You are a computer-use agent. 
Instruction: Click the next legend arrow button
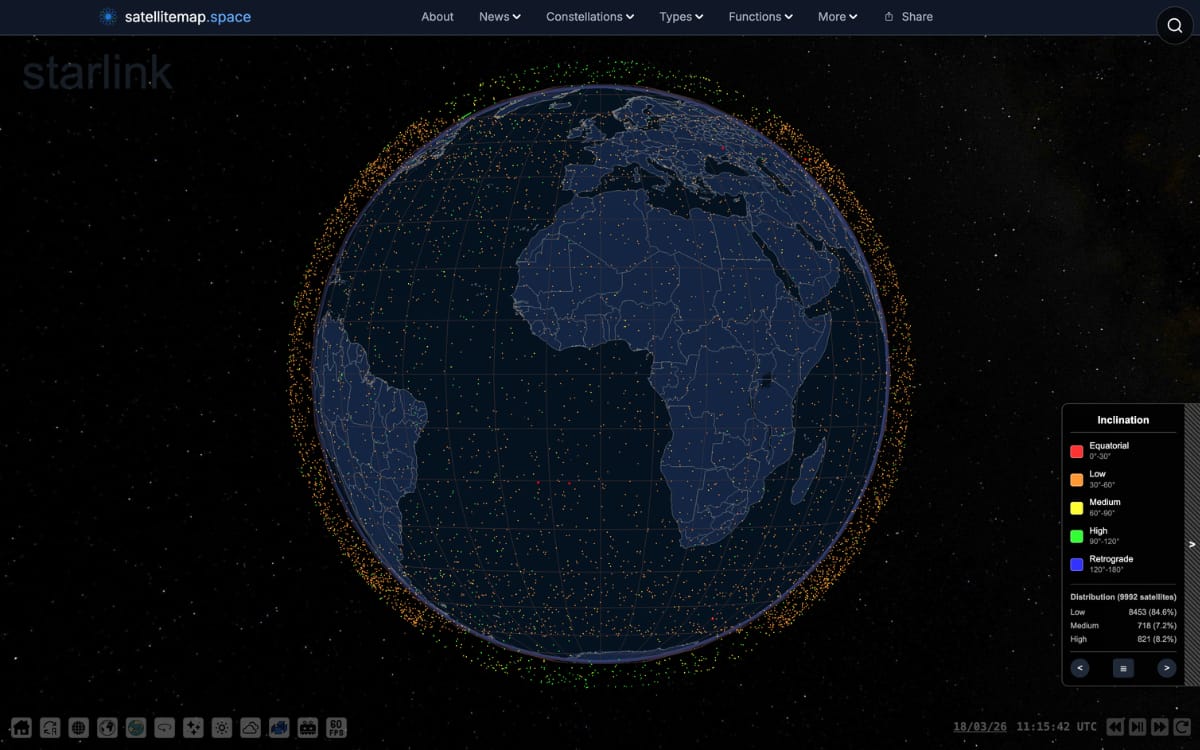(1166, 668)
